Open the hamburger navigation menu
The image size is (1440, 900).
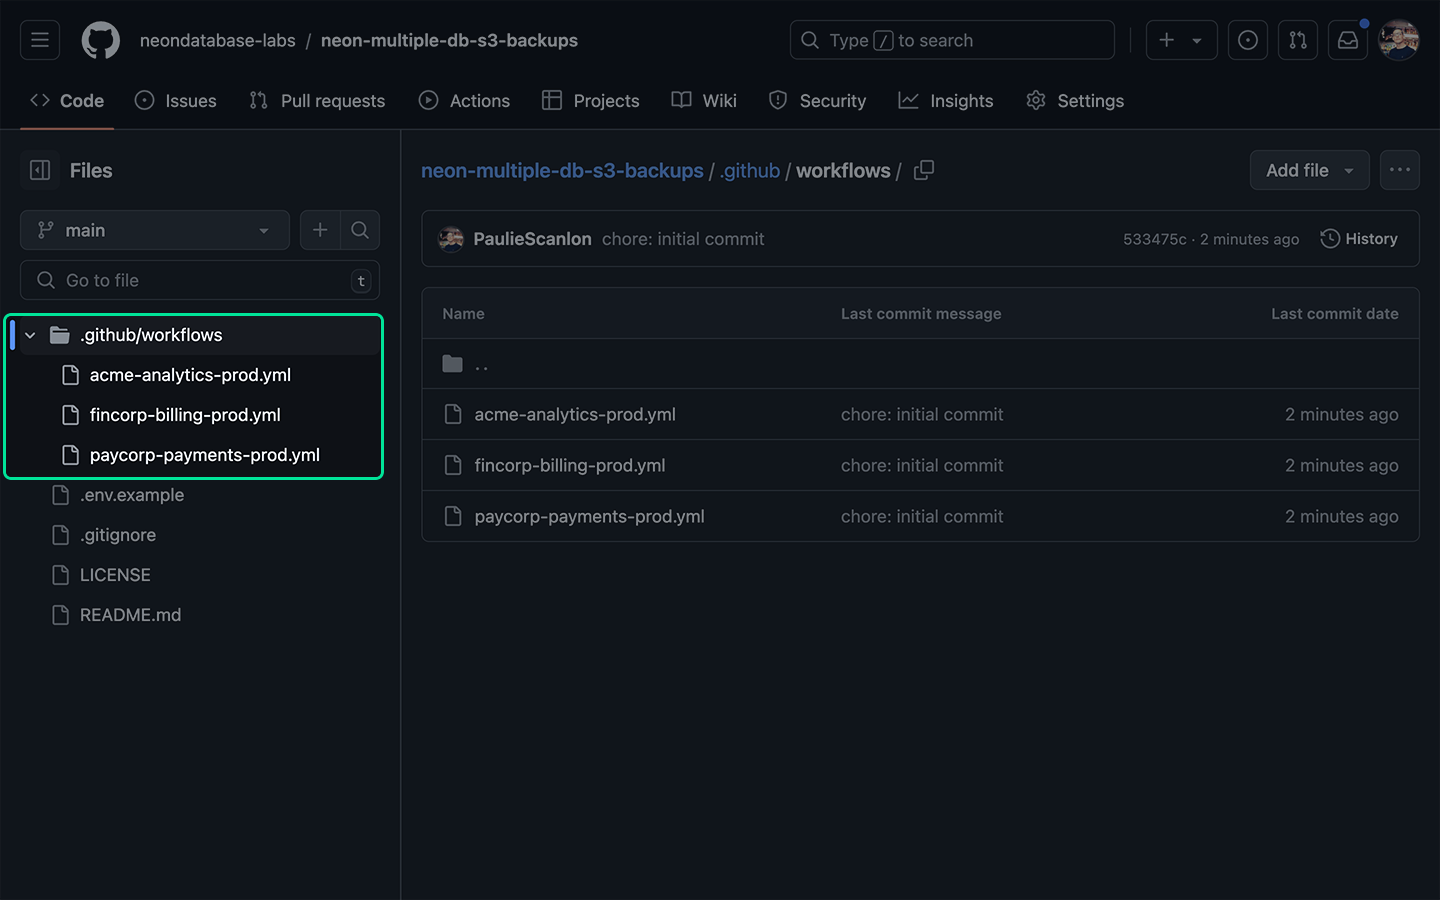pos(40,40)
